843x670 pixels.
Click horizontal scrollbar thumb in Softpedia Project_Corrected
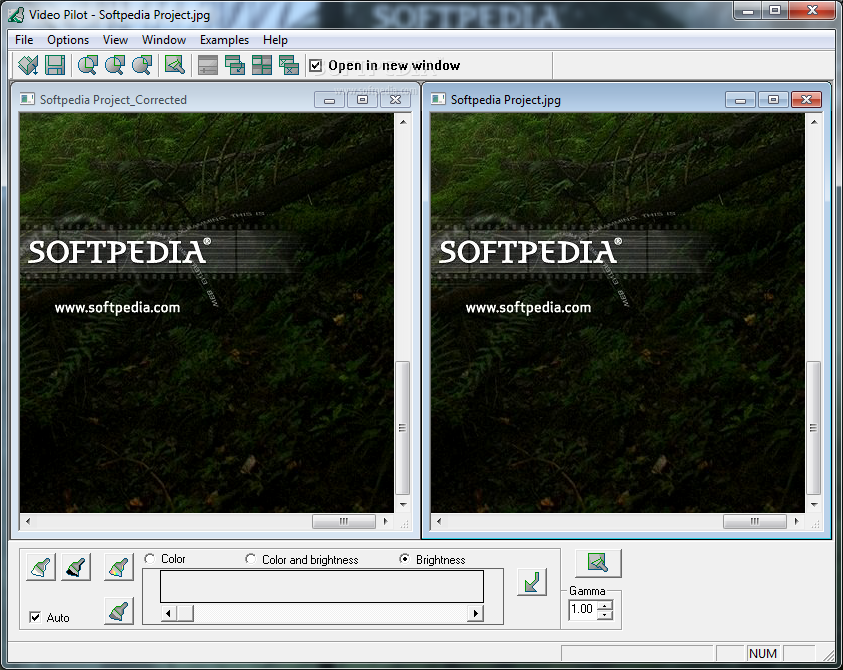(x=344, y=521)
